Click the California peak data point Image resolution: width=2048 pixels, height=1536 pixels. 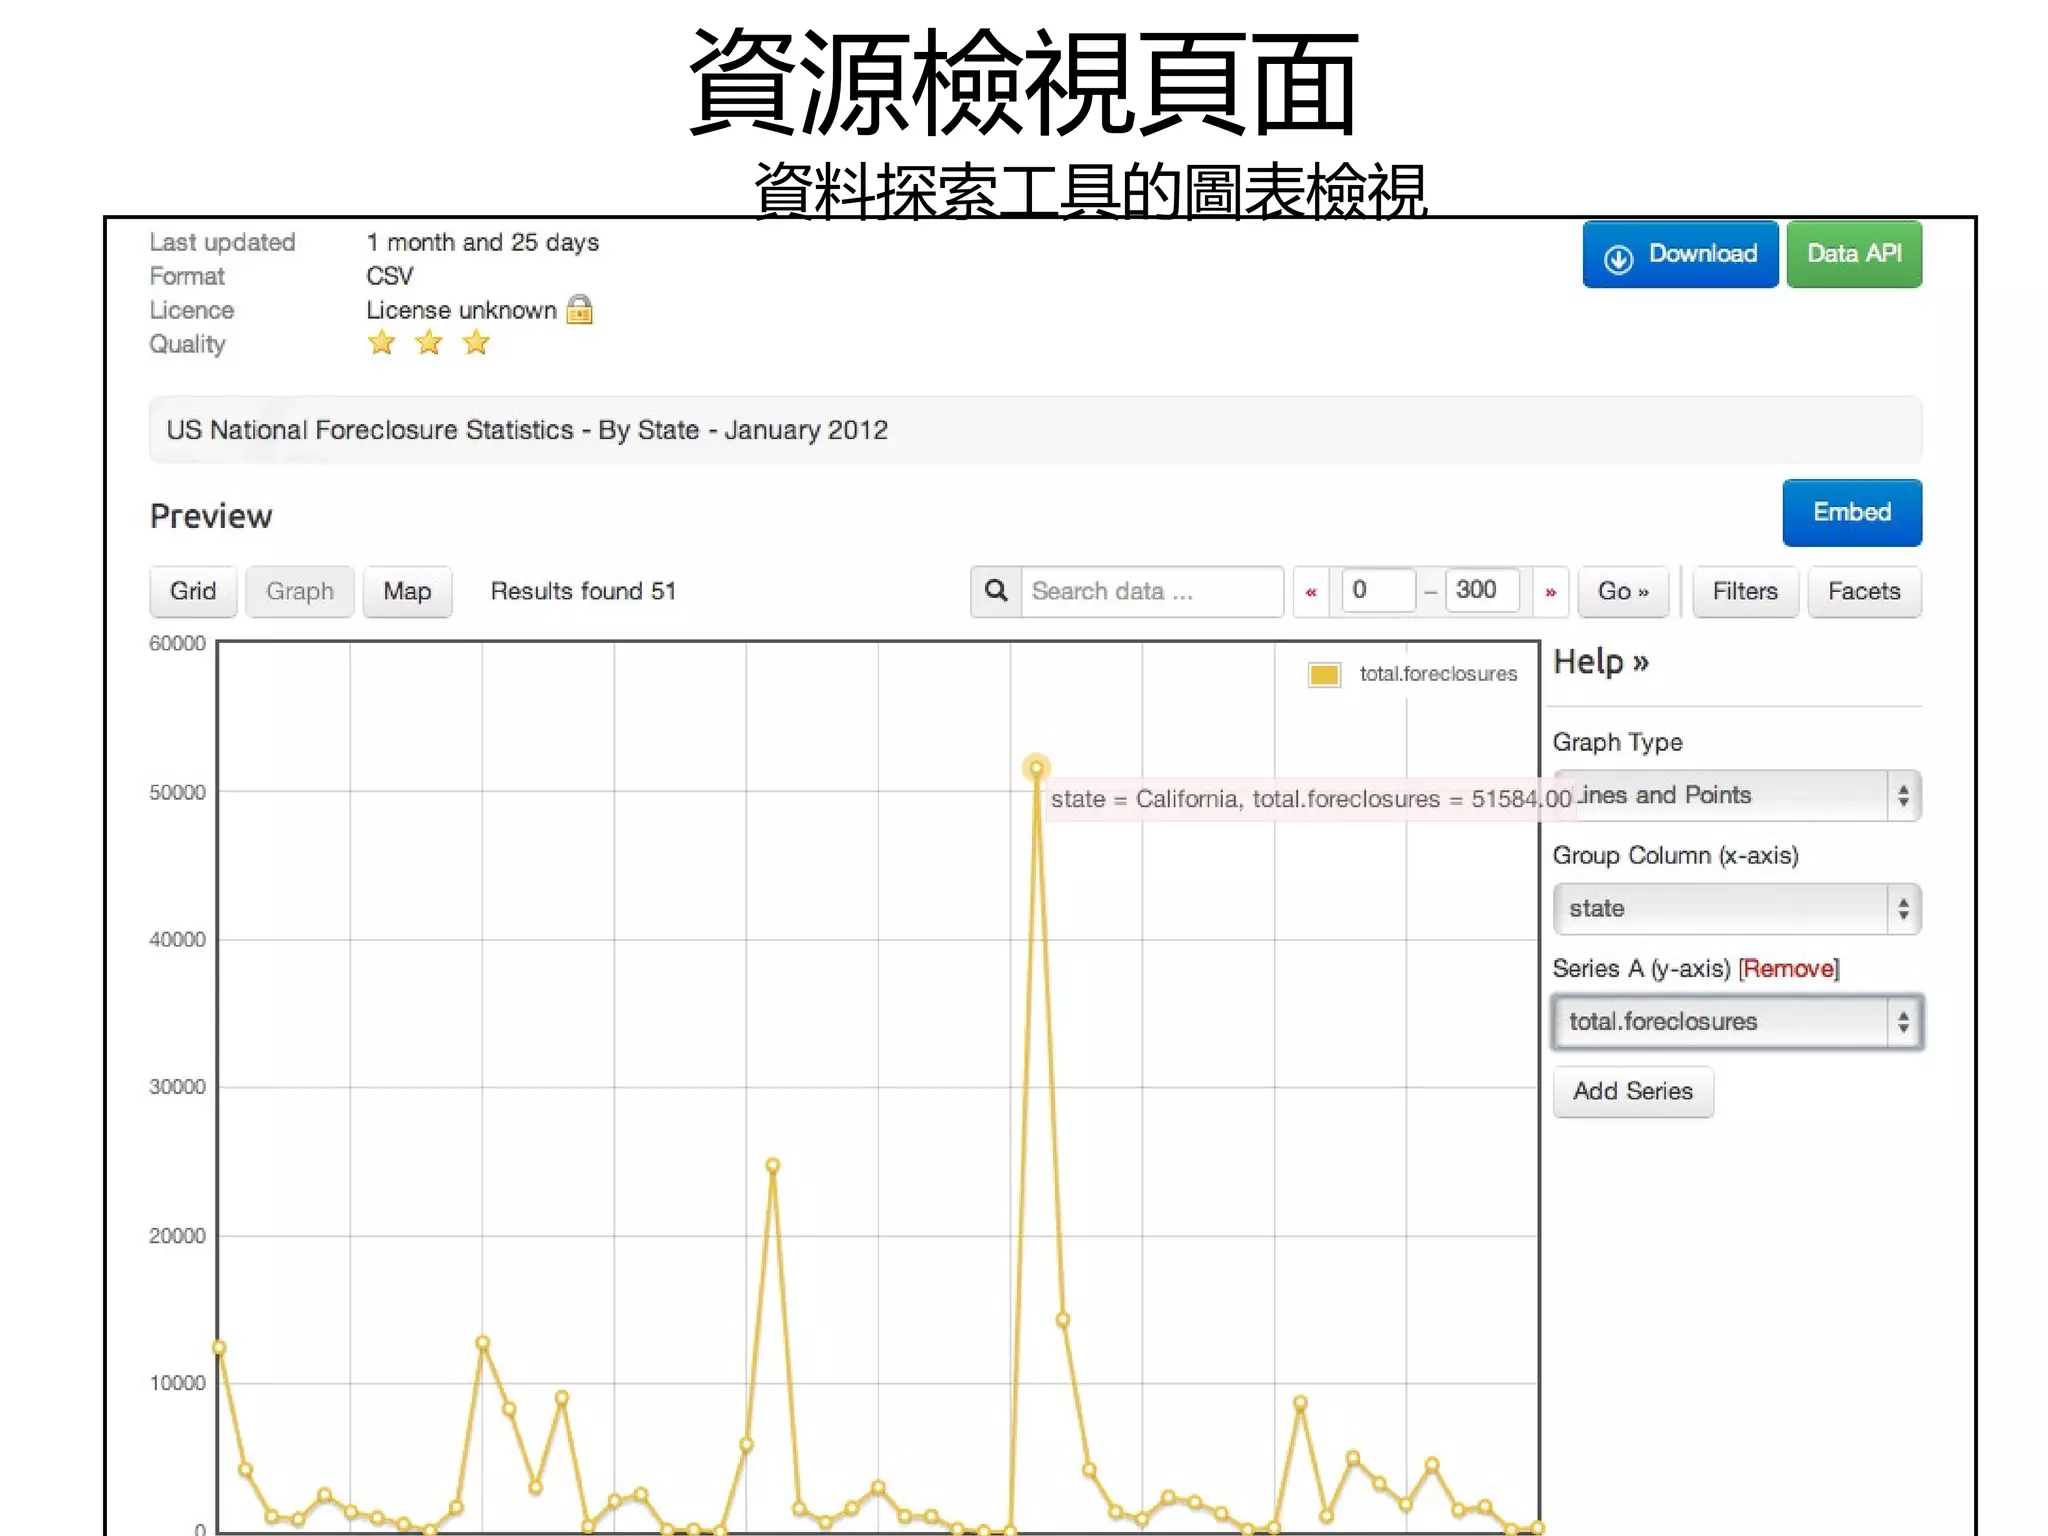(x=1037, y=768)
